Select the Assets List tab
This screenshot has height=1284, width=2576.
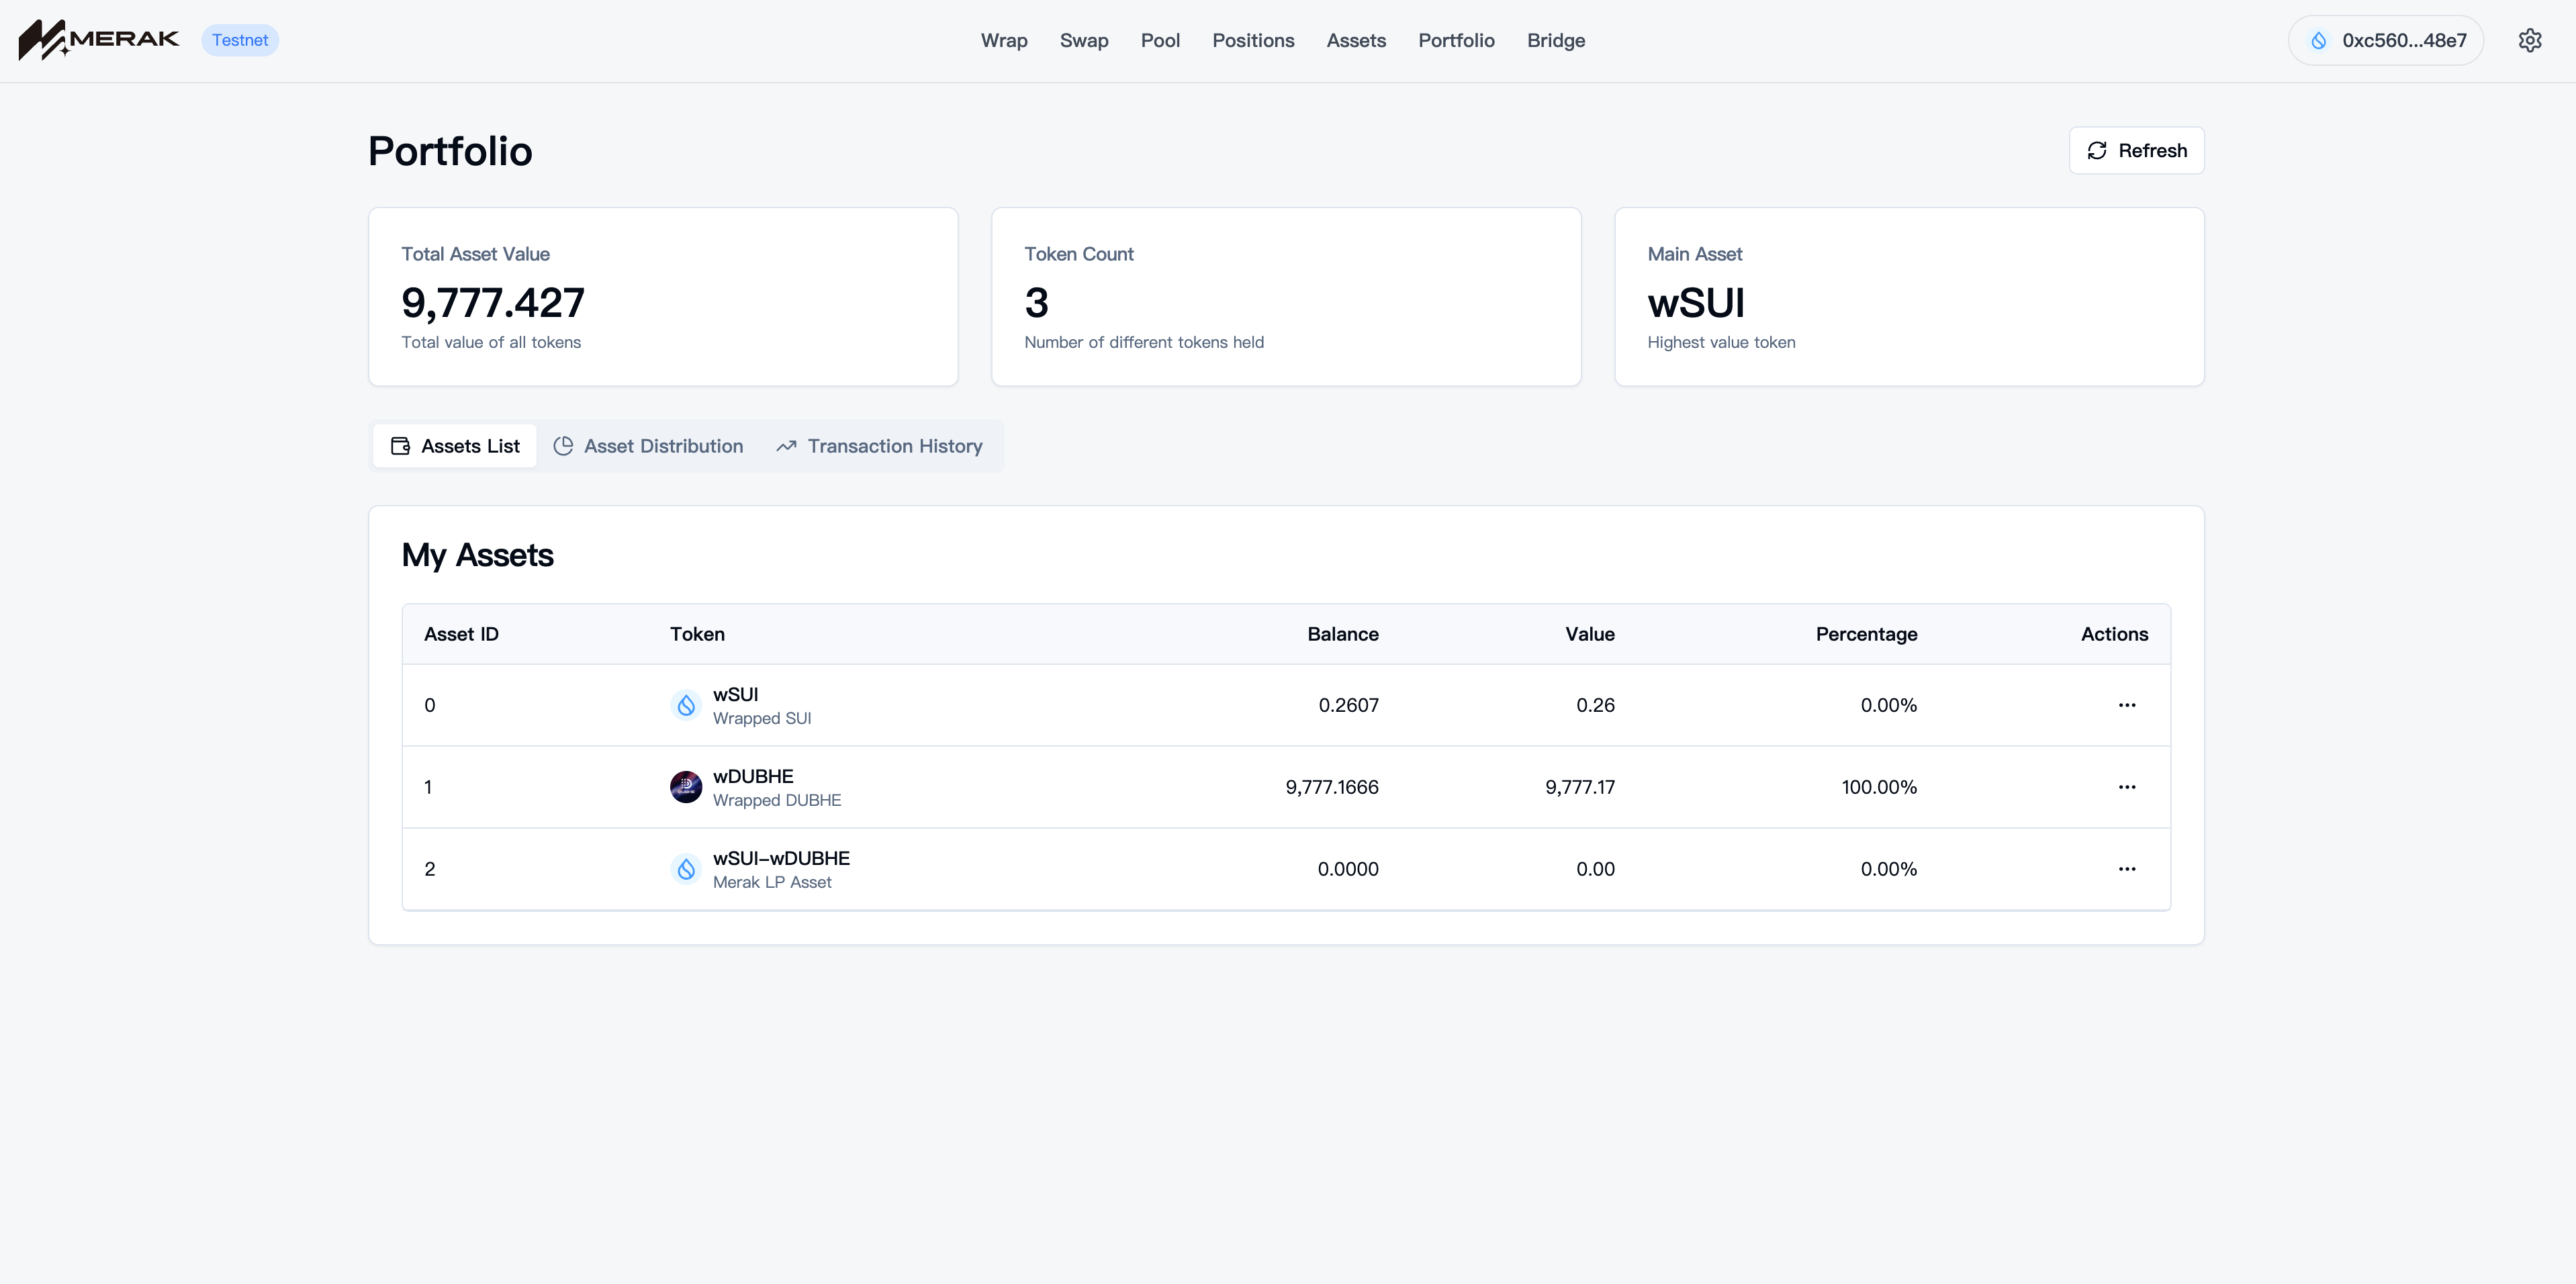coord(455,446)
